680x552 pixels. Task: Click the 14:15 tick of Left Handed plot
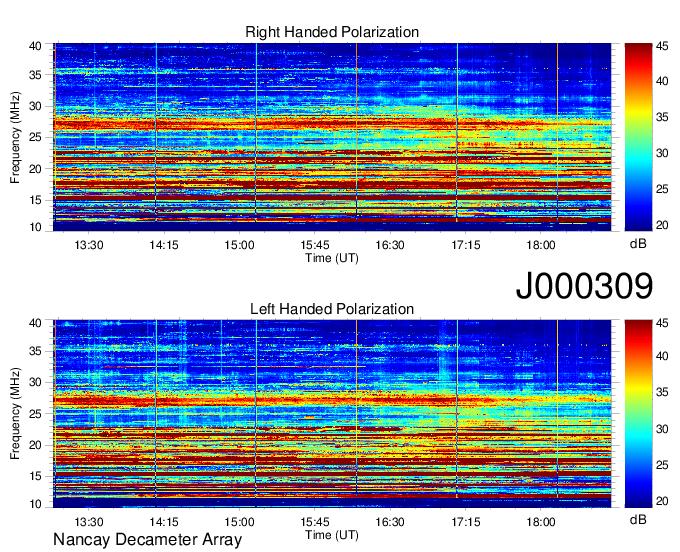[x=164, y=522]
